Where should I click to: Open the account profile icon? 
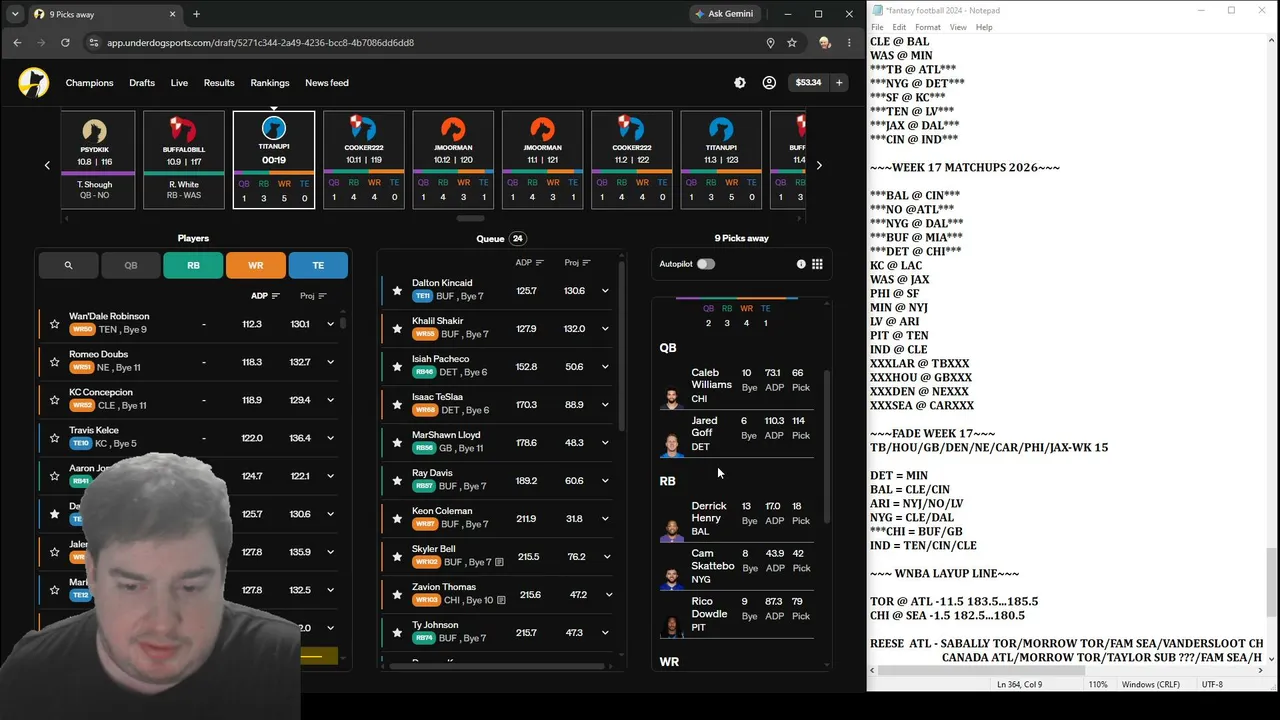click(769, 83)
